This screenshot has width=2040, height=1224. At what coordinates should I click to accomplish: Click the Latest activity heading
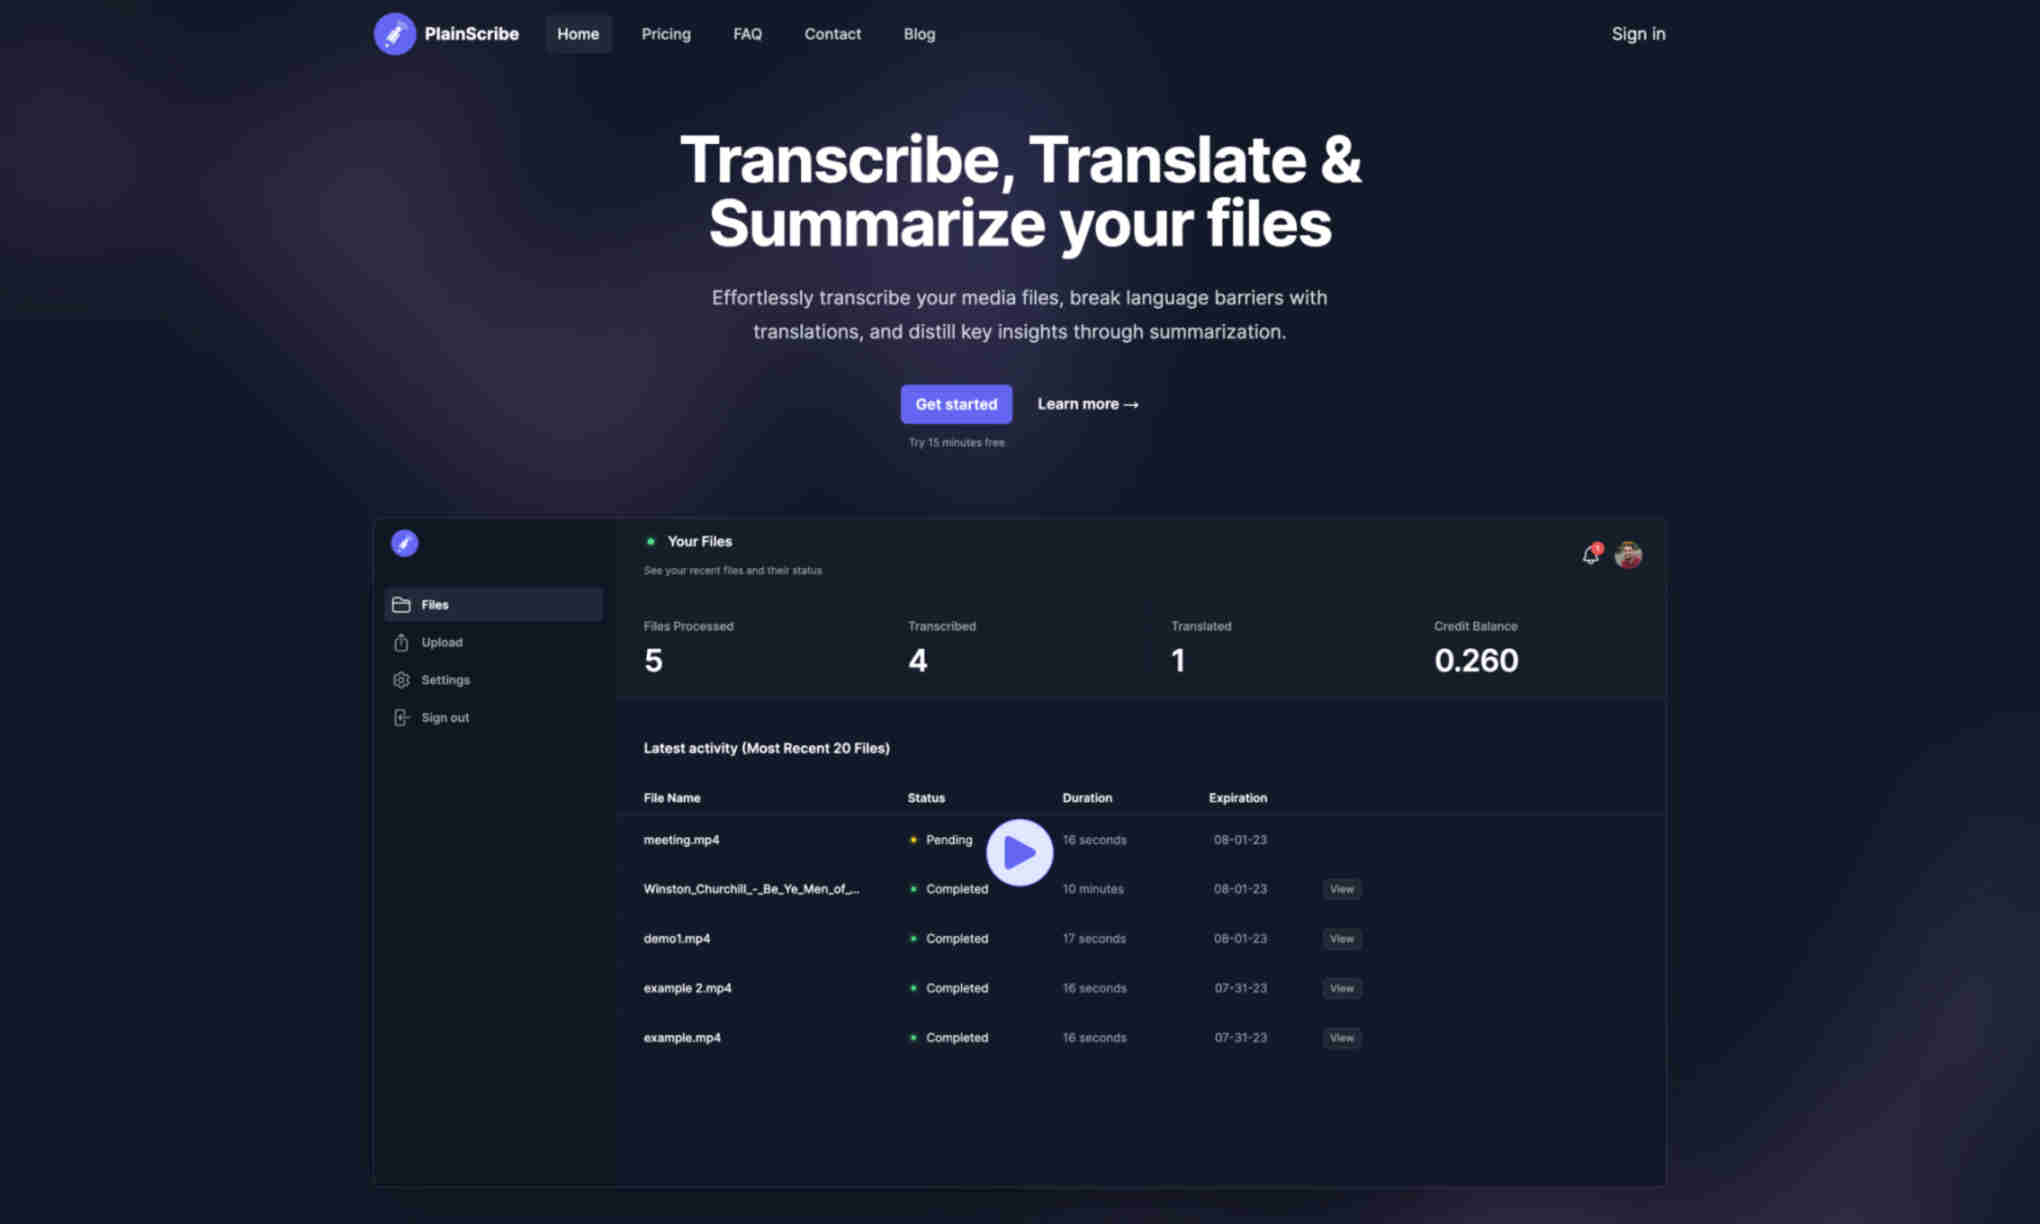click(x=766, y=748)
